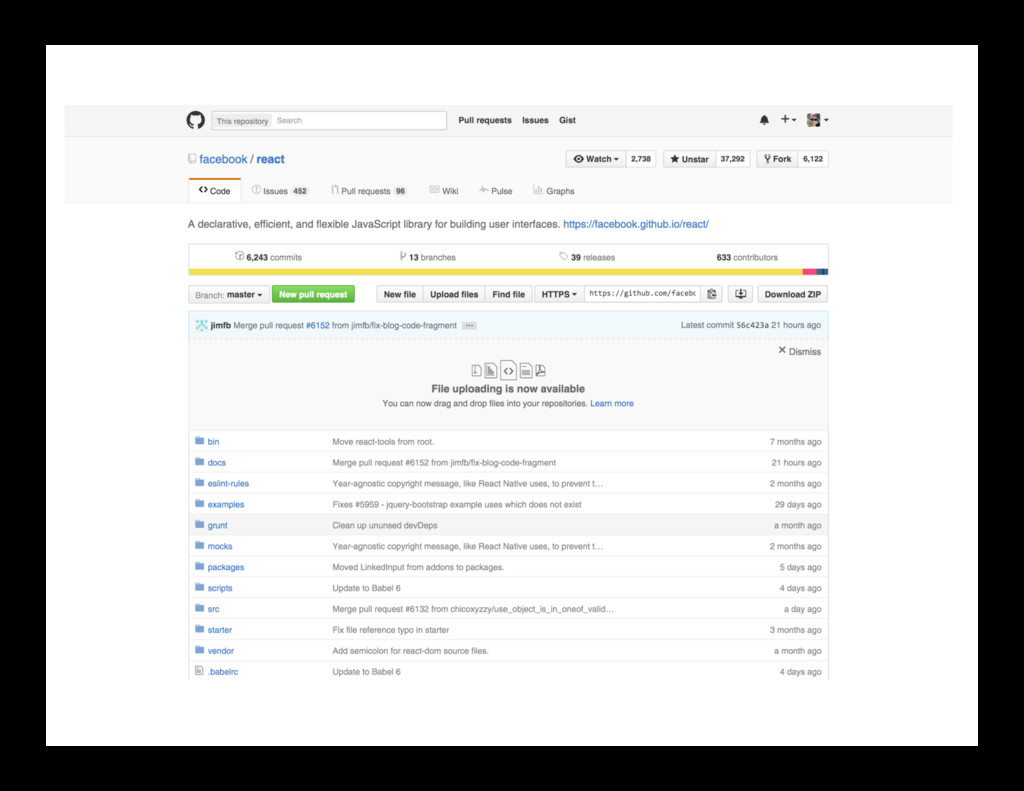Switch to the Issues tab
The height and width of the screenshot is (791, 1024).
click(280, 191)
